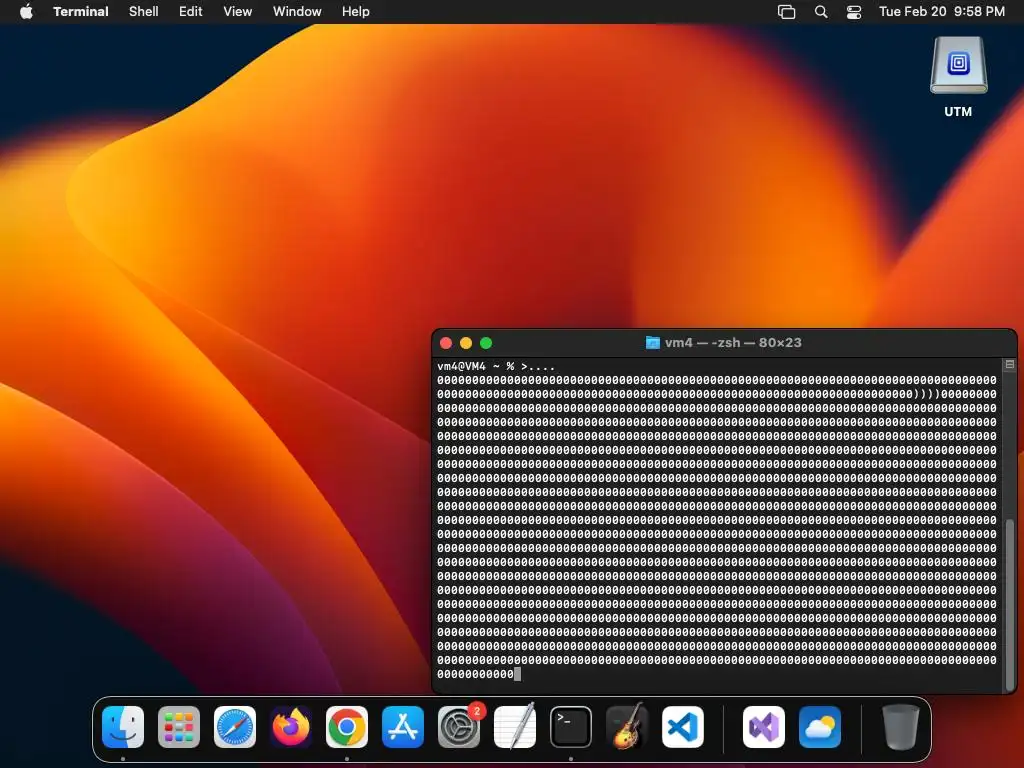The height and width of the screenshot is (768, 1024).
Task: Open the Help menu
Action: click(x=356, y=12)
